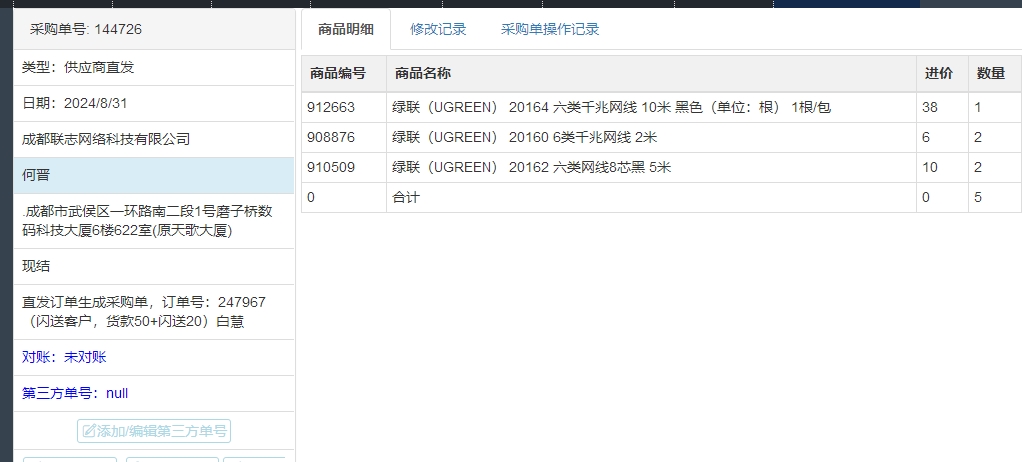Click the 商品编号 value 0 in the 合计 row
This screenshot has height=462, width=1022.
point(344,197)
